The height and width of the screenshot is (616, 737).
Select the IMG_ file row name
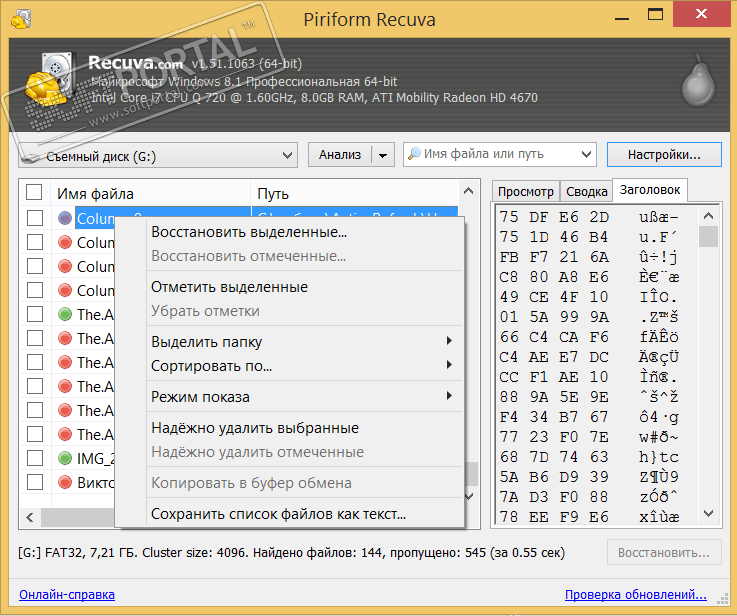(x=95, y=458)
